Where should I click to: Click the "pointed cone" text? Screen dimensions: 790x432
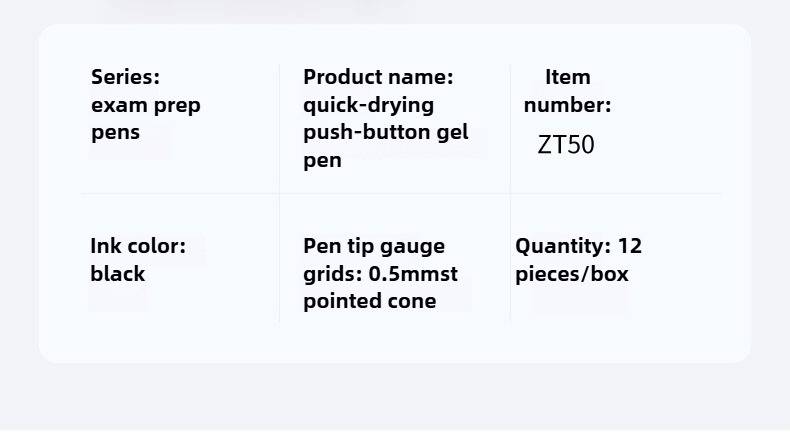pos(370,301)
